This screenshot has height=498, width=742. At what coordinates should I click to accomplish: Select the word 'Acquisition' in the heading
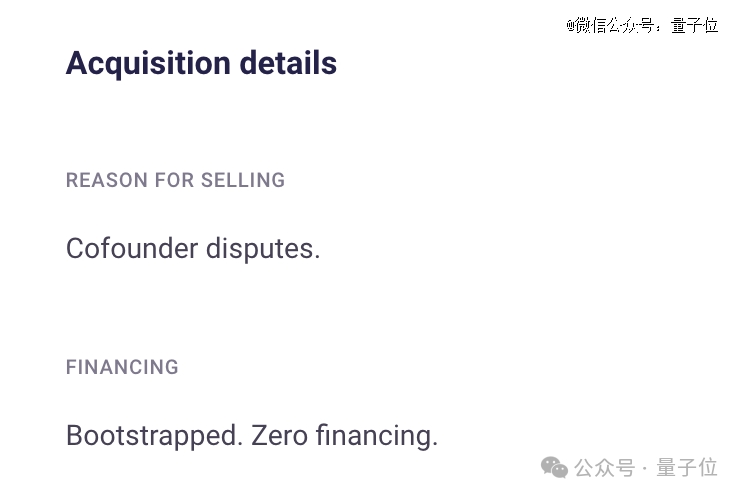click(x=148, y=64)
